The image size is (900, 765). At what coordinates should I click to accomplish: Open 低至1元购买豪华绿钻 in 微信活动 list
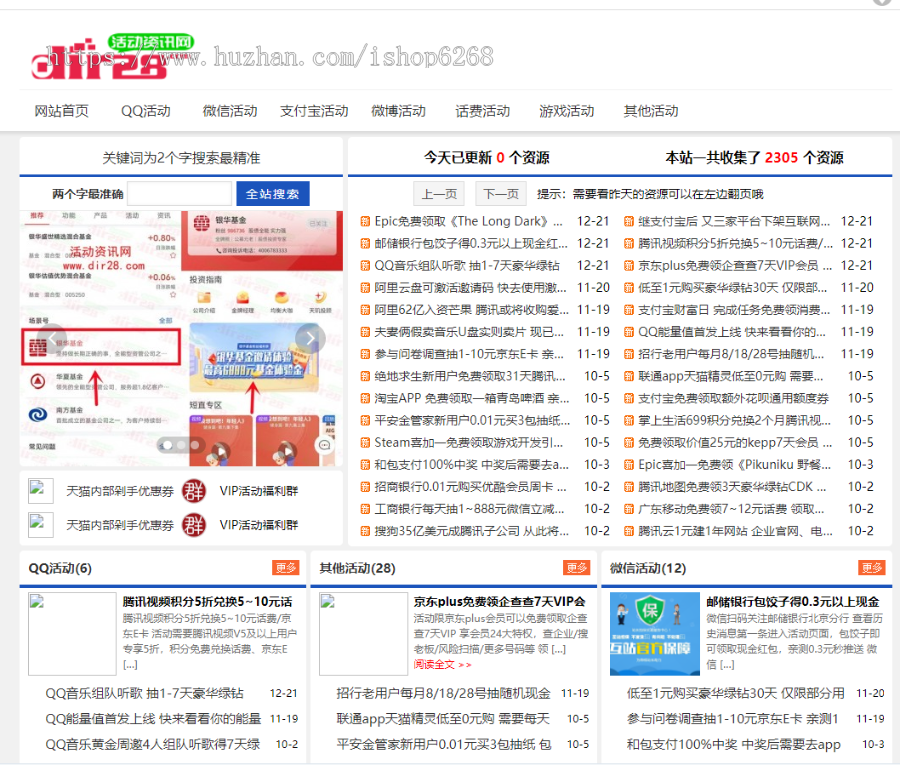[735, 694]
